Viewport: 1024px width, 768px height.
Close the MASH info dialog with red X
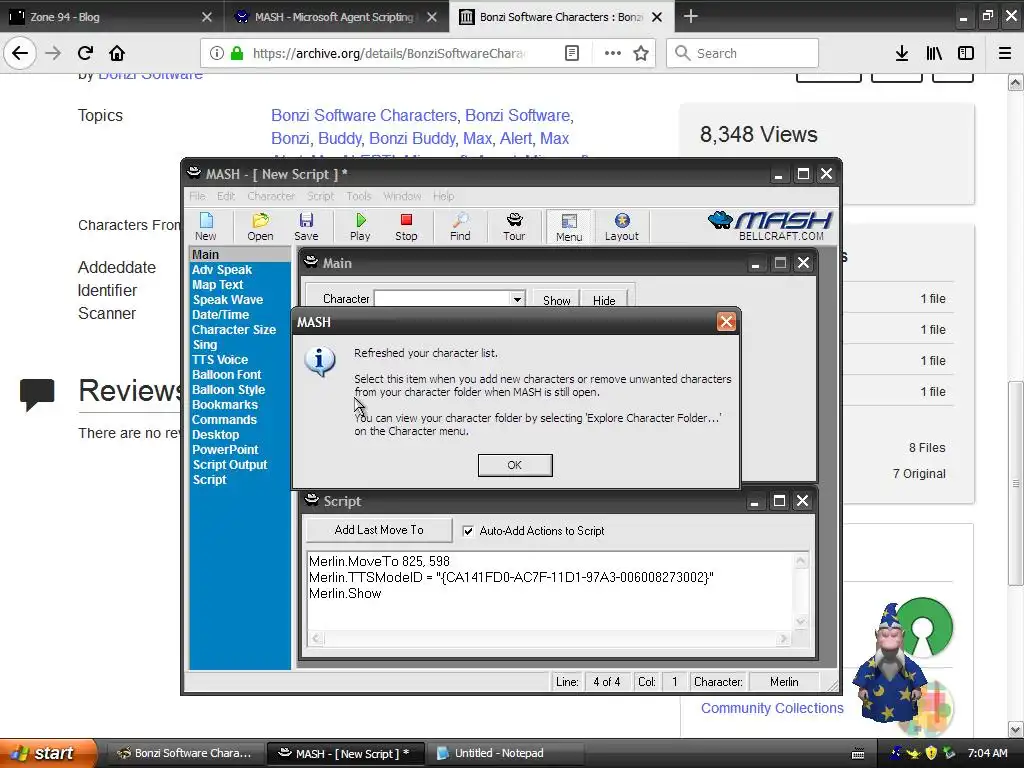(x=726, y=322)
